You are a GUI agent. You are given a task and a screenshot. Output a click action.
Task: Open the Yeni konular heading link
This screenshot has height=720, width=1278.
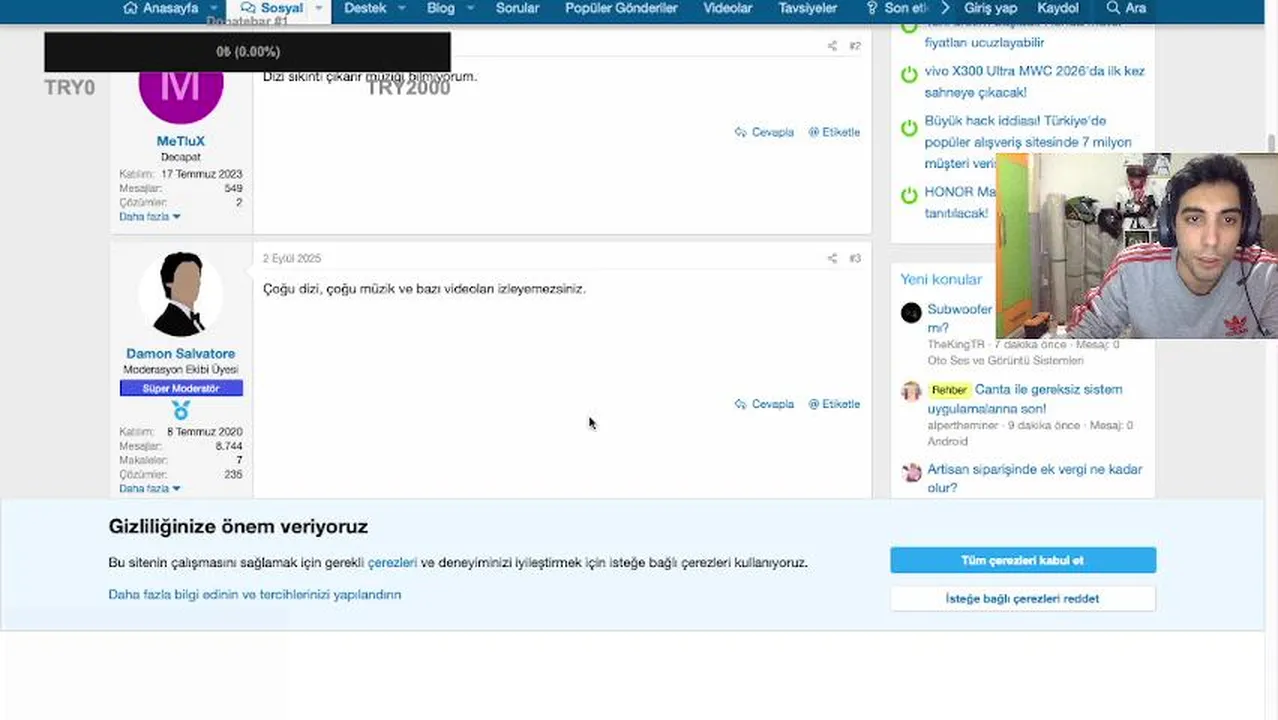941,279
